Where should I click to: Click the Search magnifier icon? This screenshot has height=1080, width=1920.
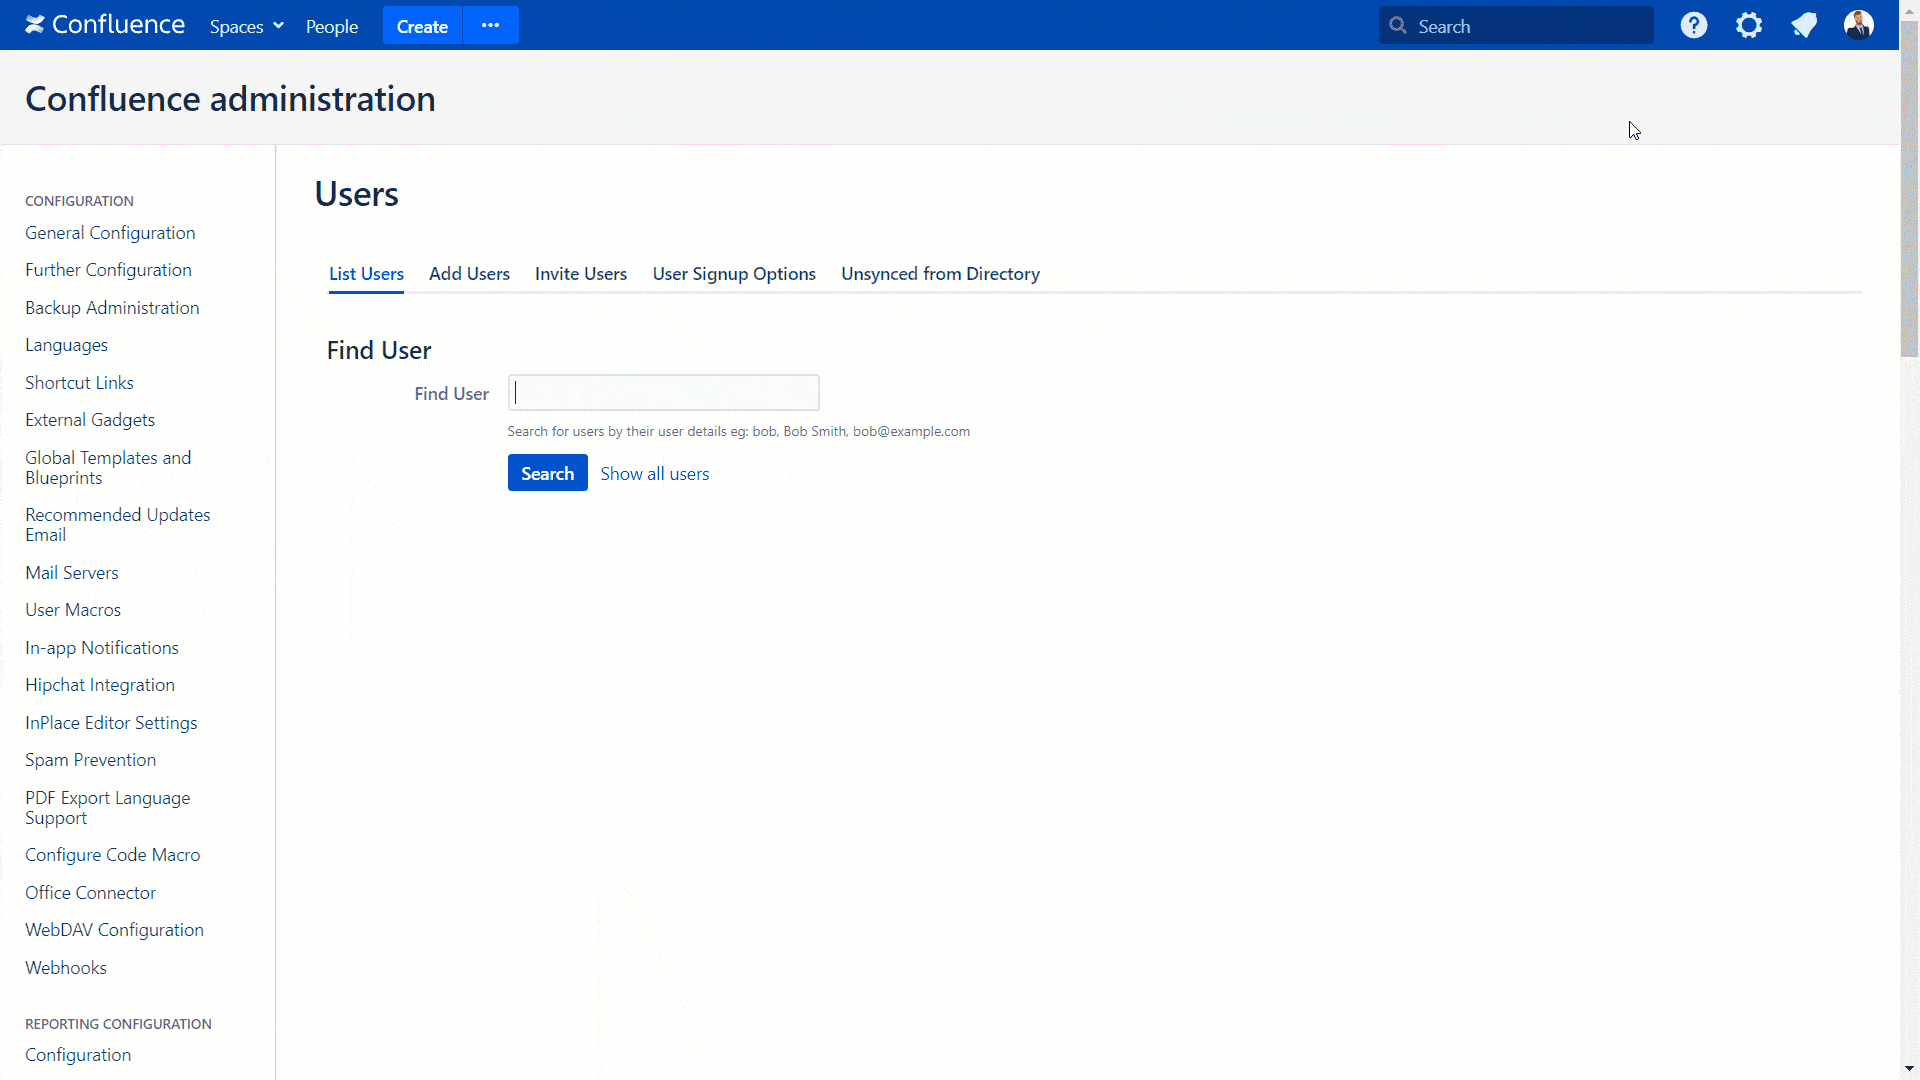[1398, 25]
